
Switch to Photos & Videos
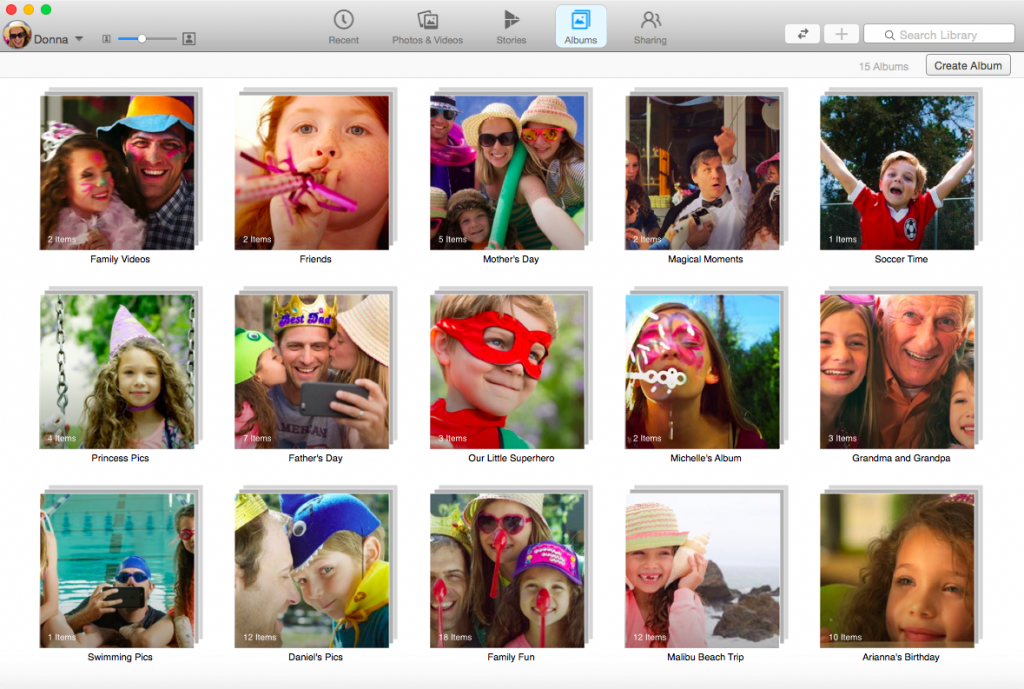click(427, 26)
